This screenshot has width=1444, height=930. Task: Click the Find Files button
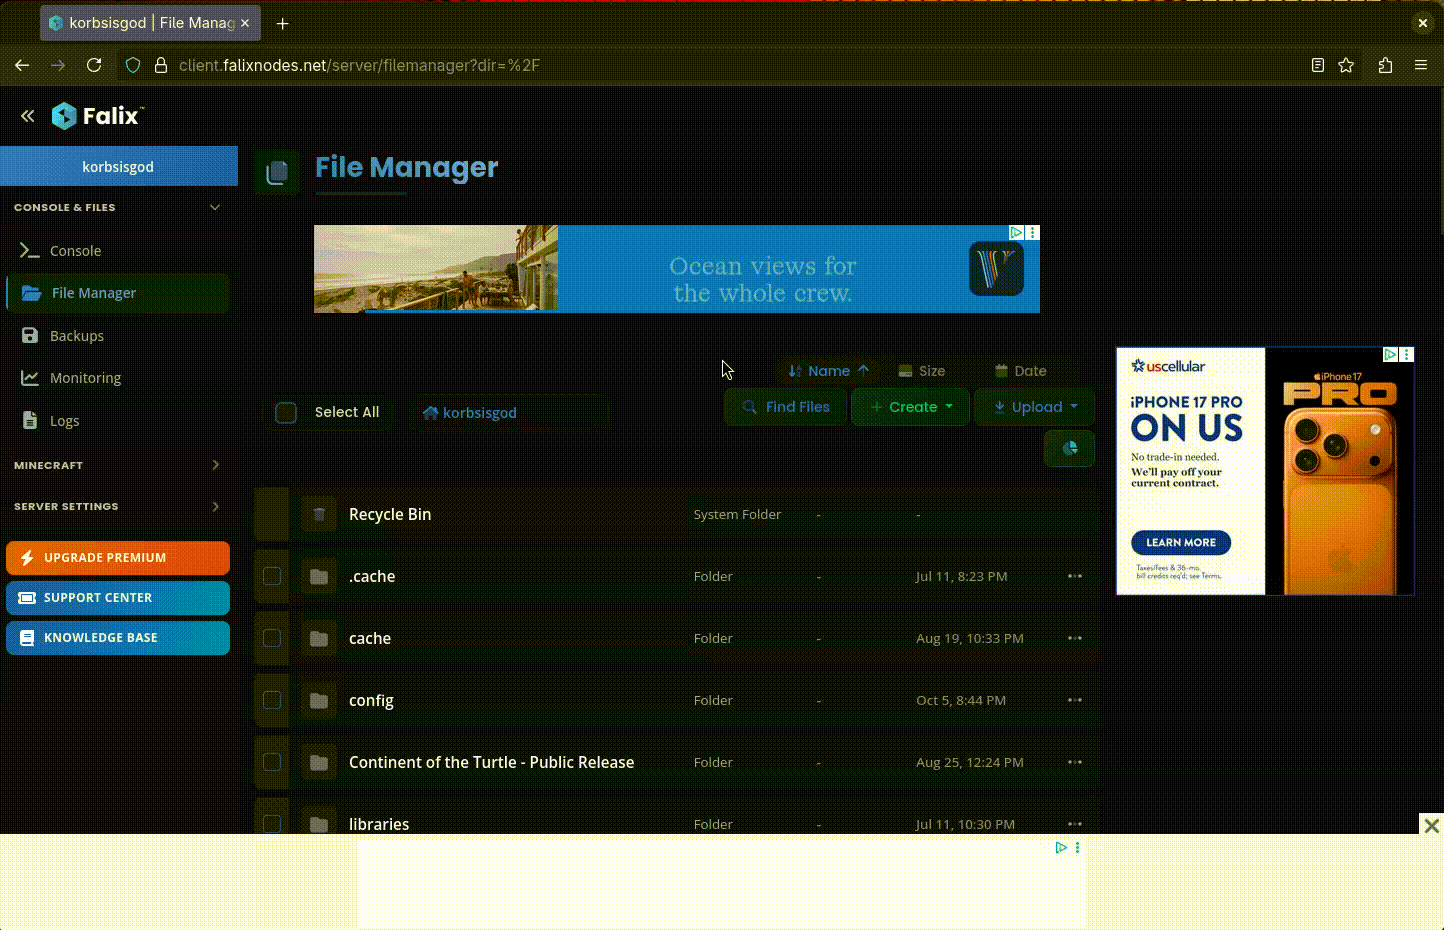pyautogui.click(x=785, y=407)
